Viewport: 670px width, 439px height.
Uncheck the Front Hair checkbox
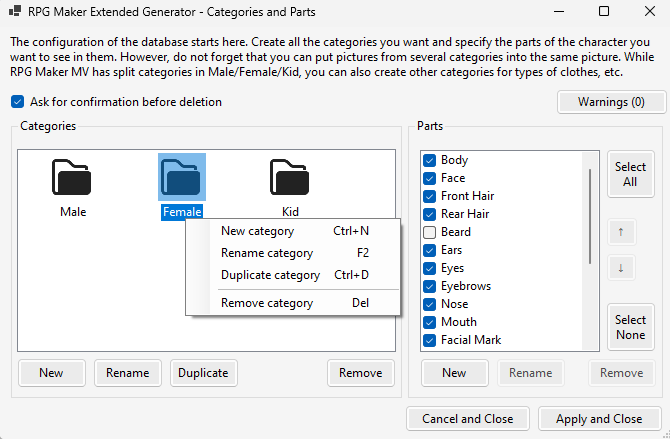point(429,196)
